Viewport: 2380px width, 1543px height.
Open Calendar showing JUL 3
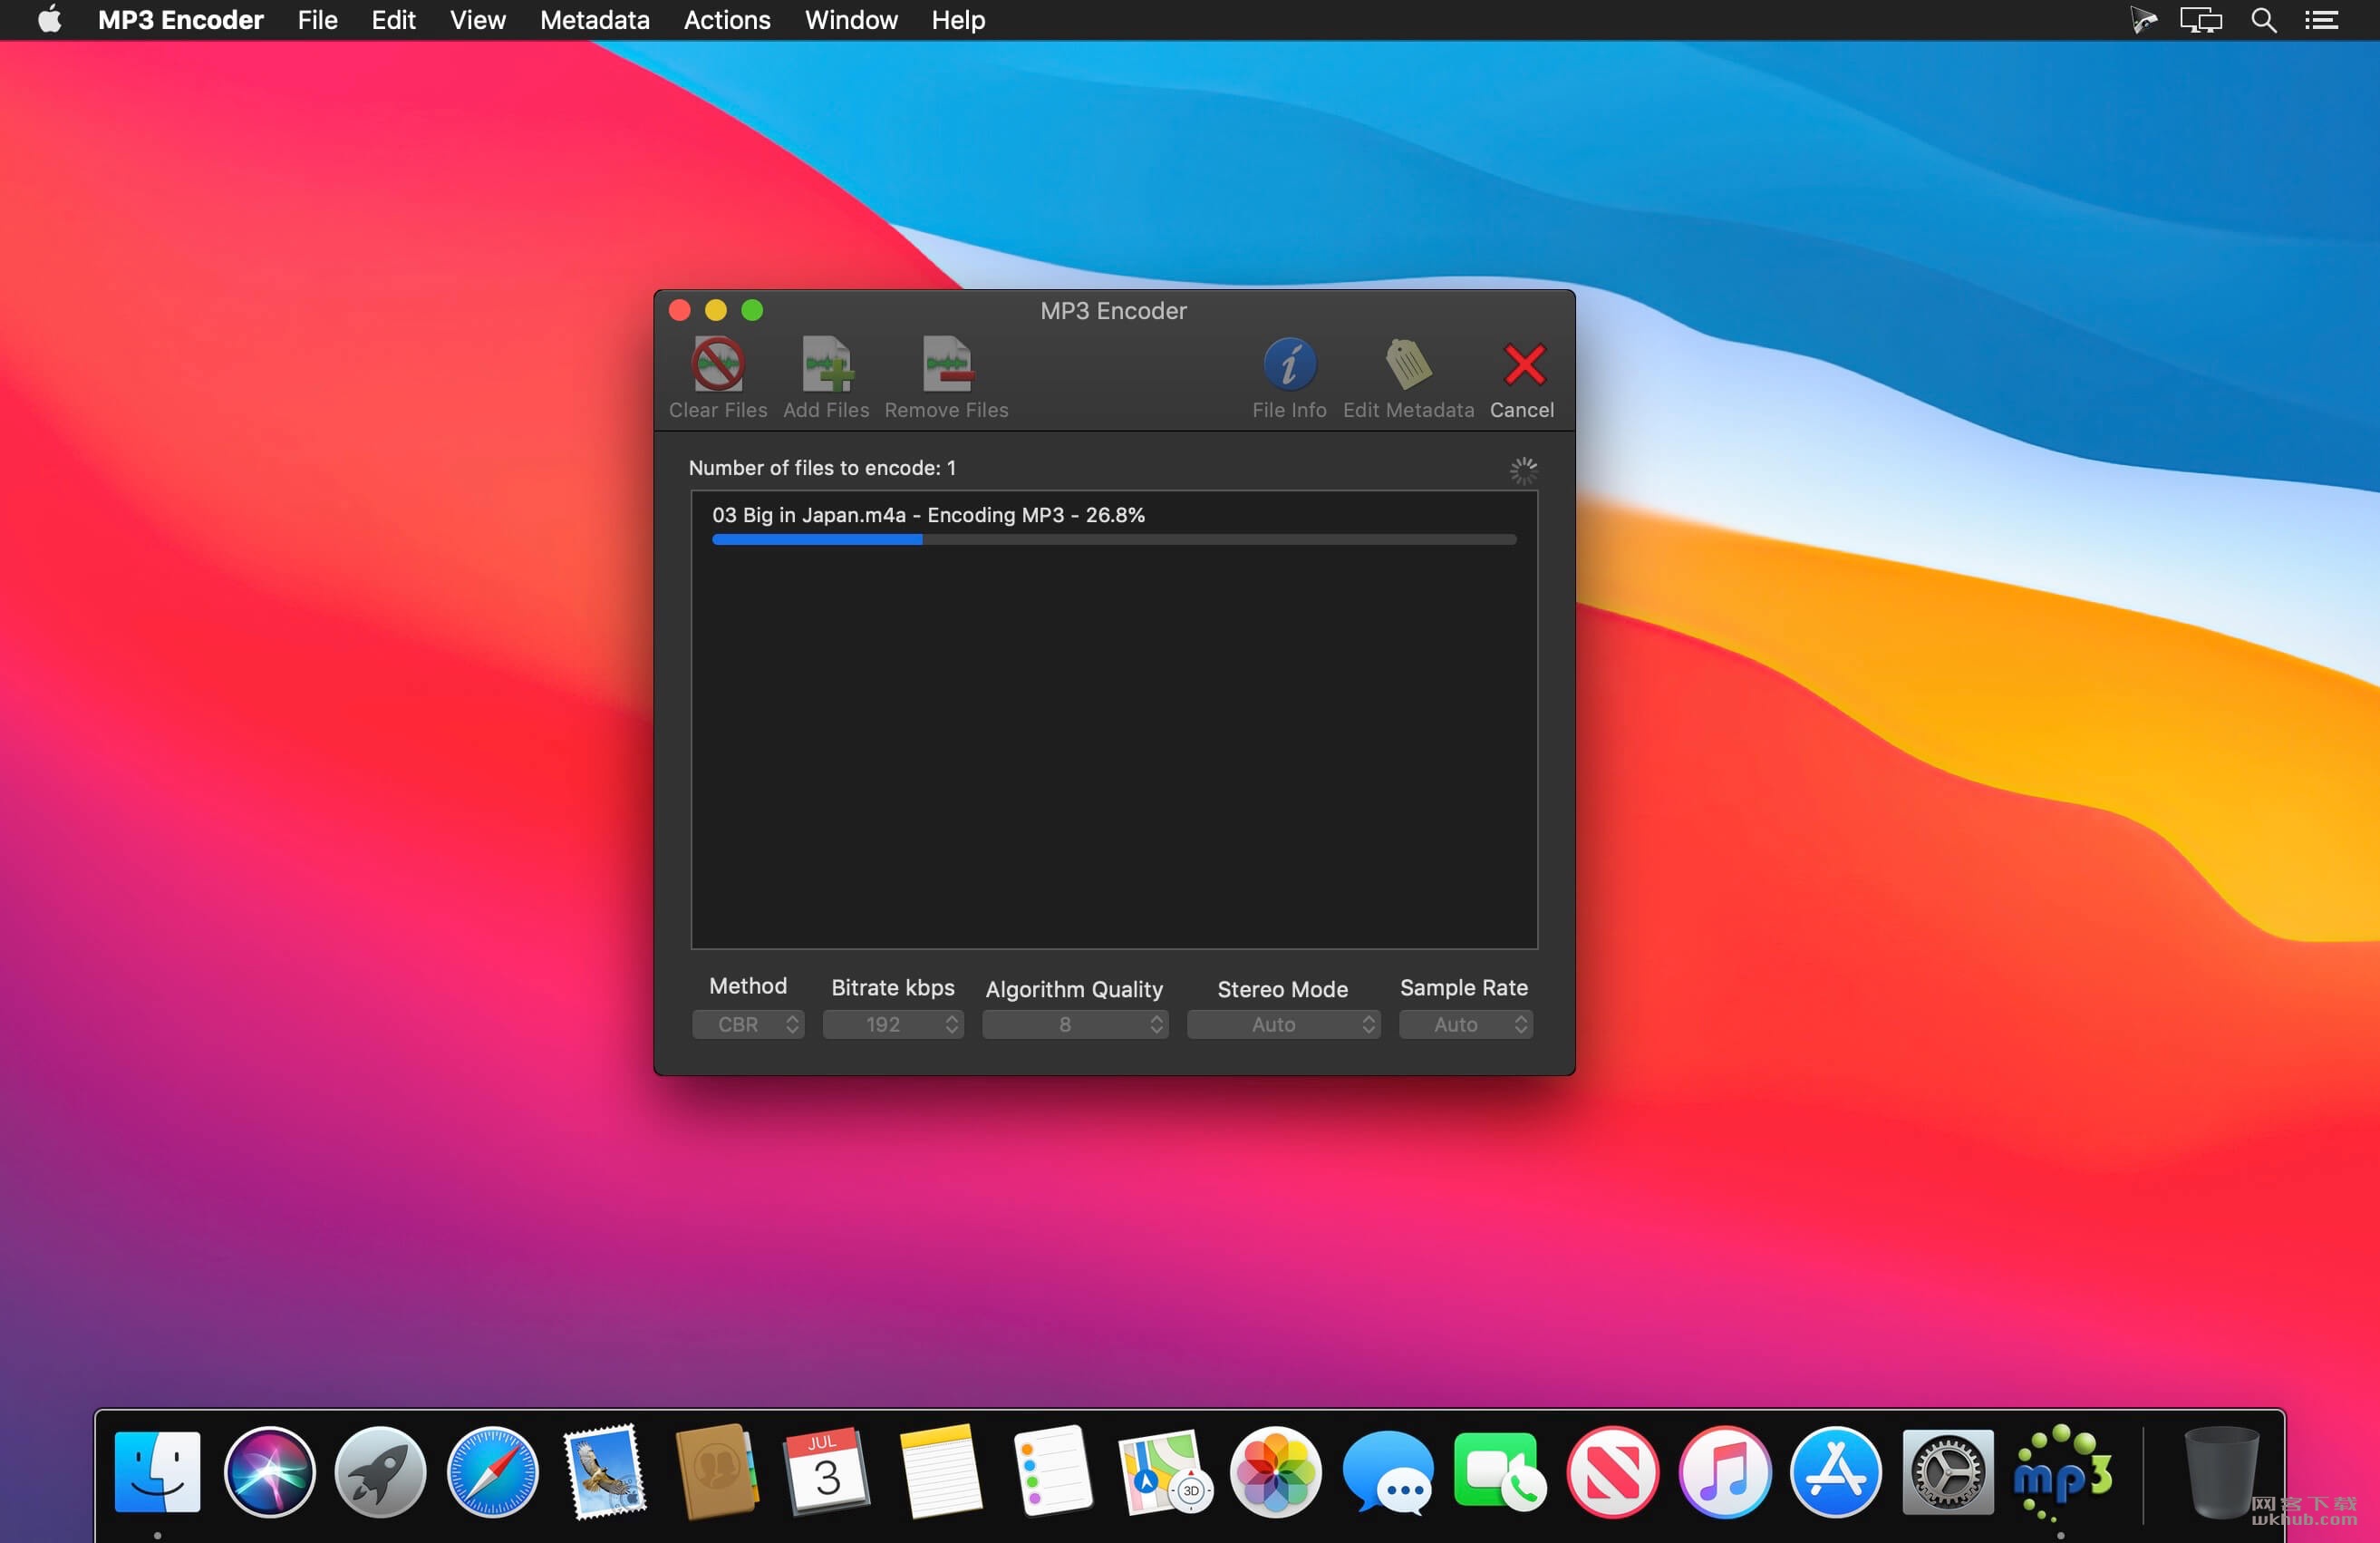828,1472
